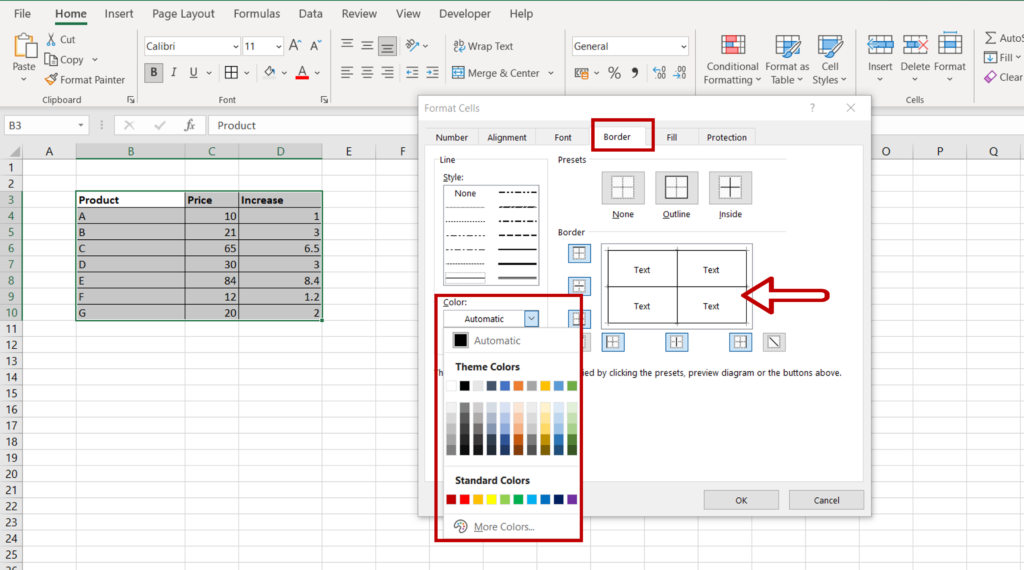Toggle Underline formatting
Image resolution: width=1024 pixels, height=570 pixels.
193,72
